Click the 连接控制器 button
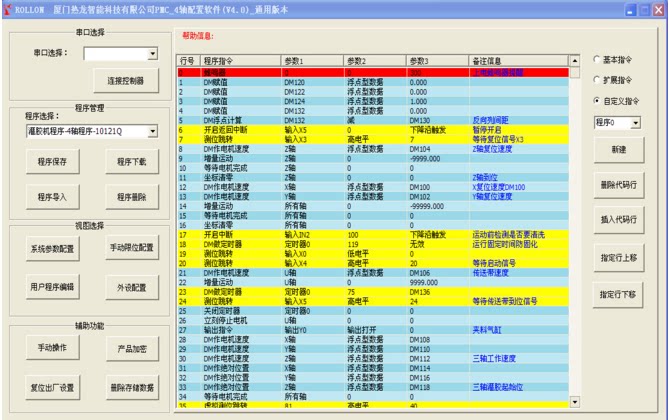 [125, 80]
